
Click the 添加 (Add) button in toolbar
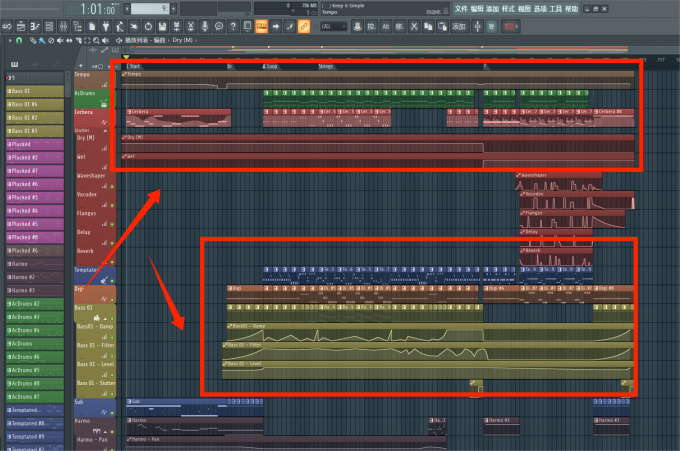(492, 8)
